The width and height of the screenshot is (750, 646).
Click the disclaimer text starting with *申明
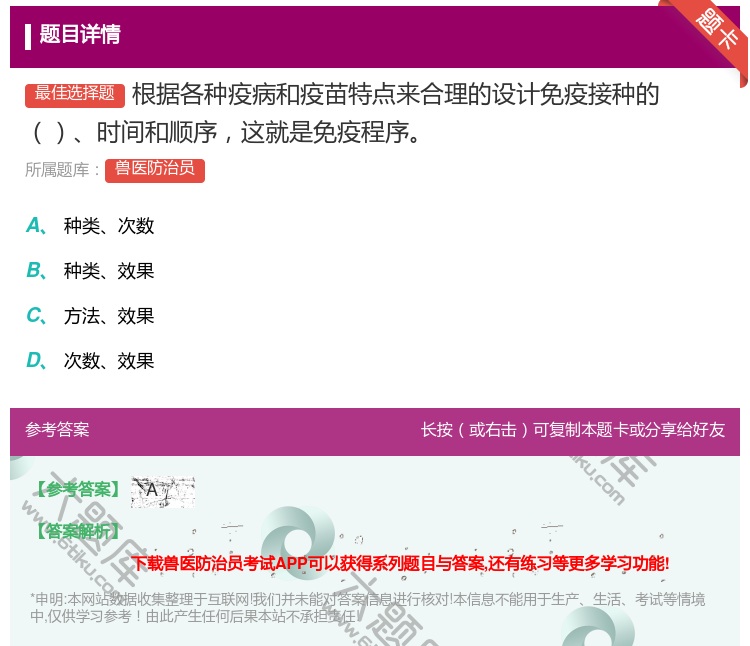click(367, 607)
